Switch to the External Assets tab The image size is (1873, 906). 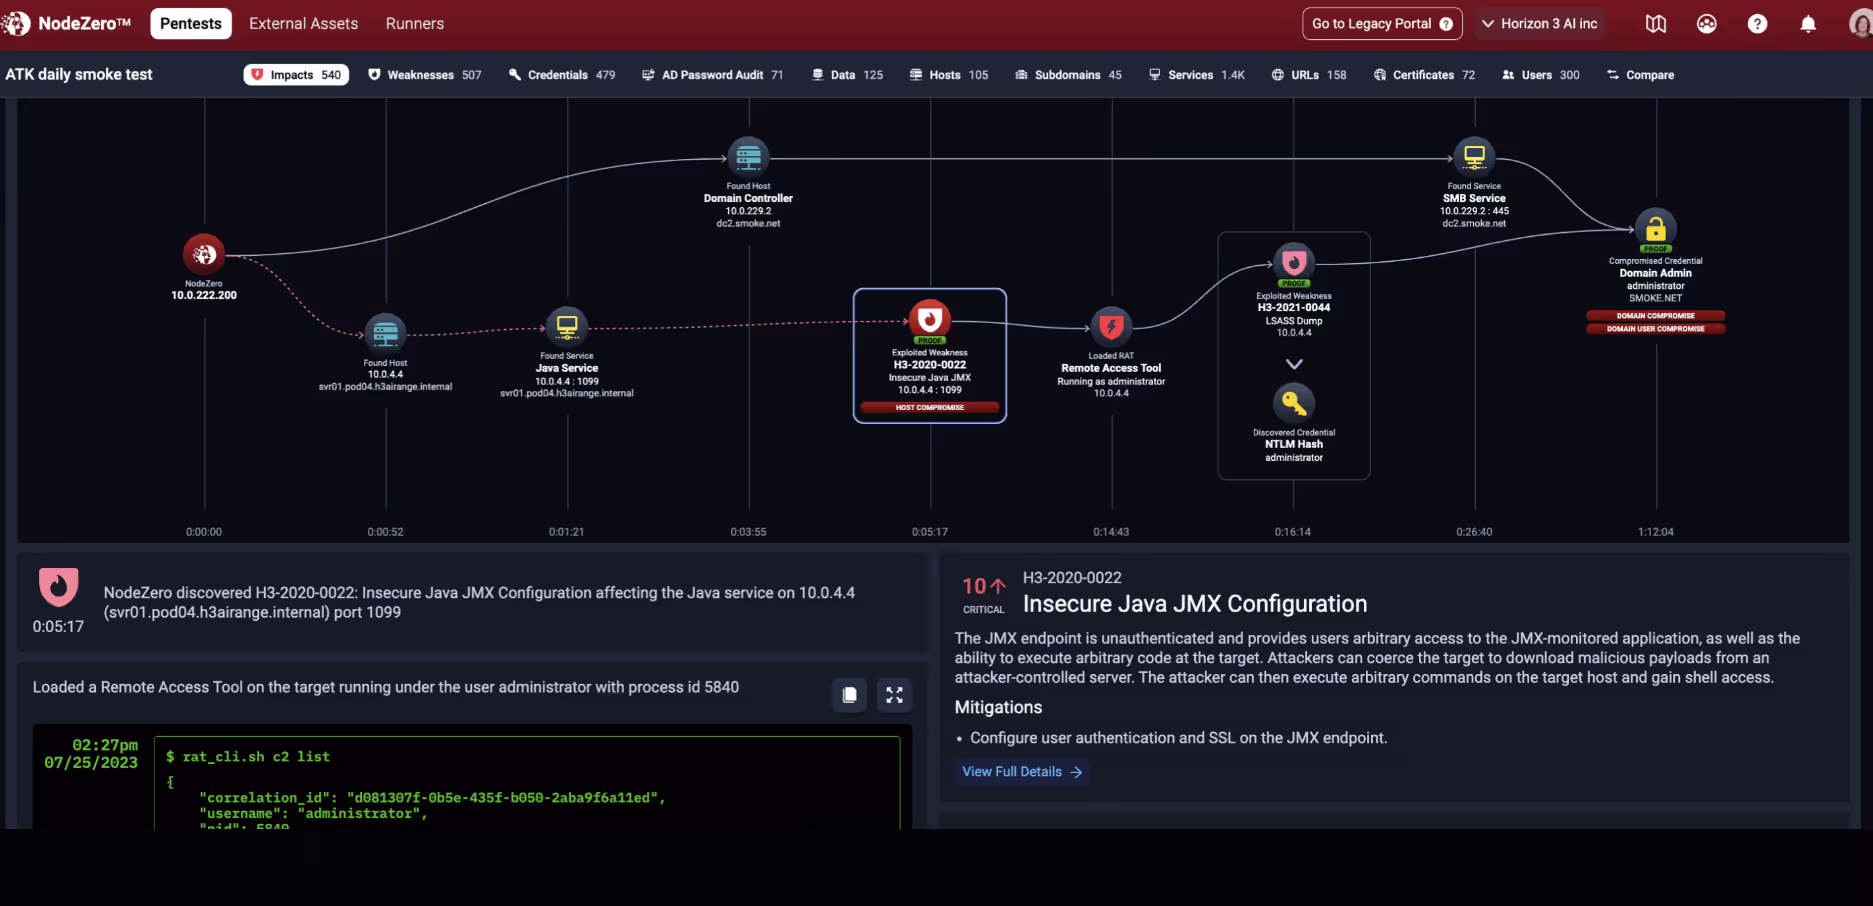(x=303, y=23)
